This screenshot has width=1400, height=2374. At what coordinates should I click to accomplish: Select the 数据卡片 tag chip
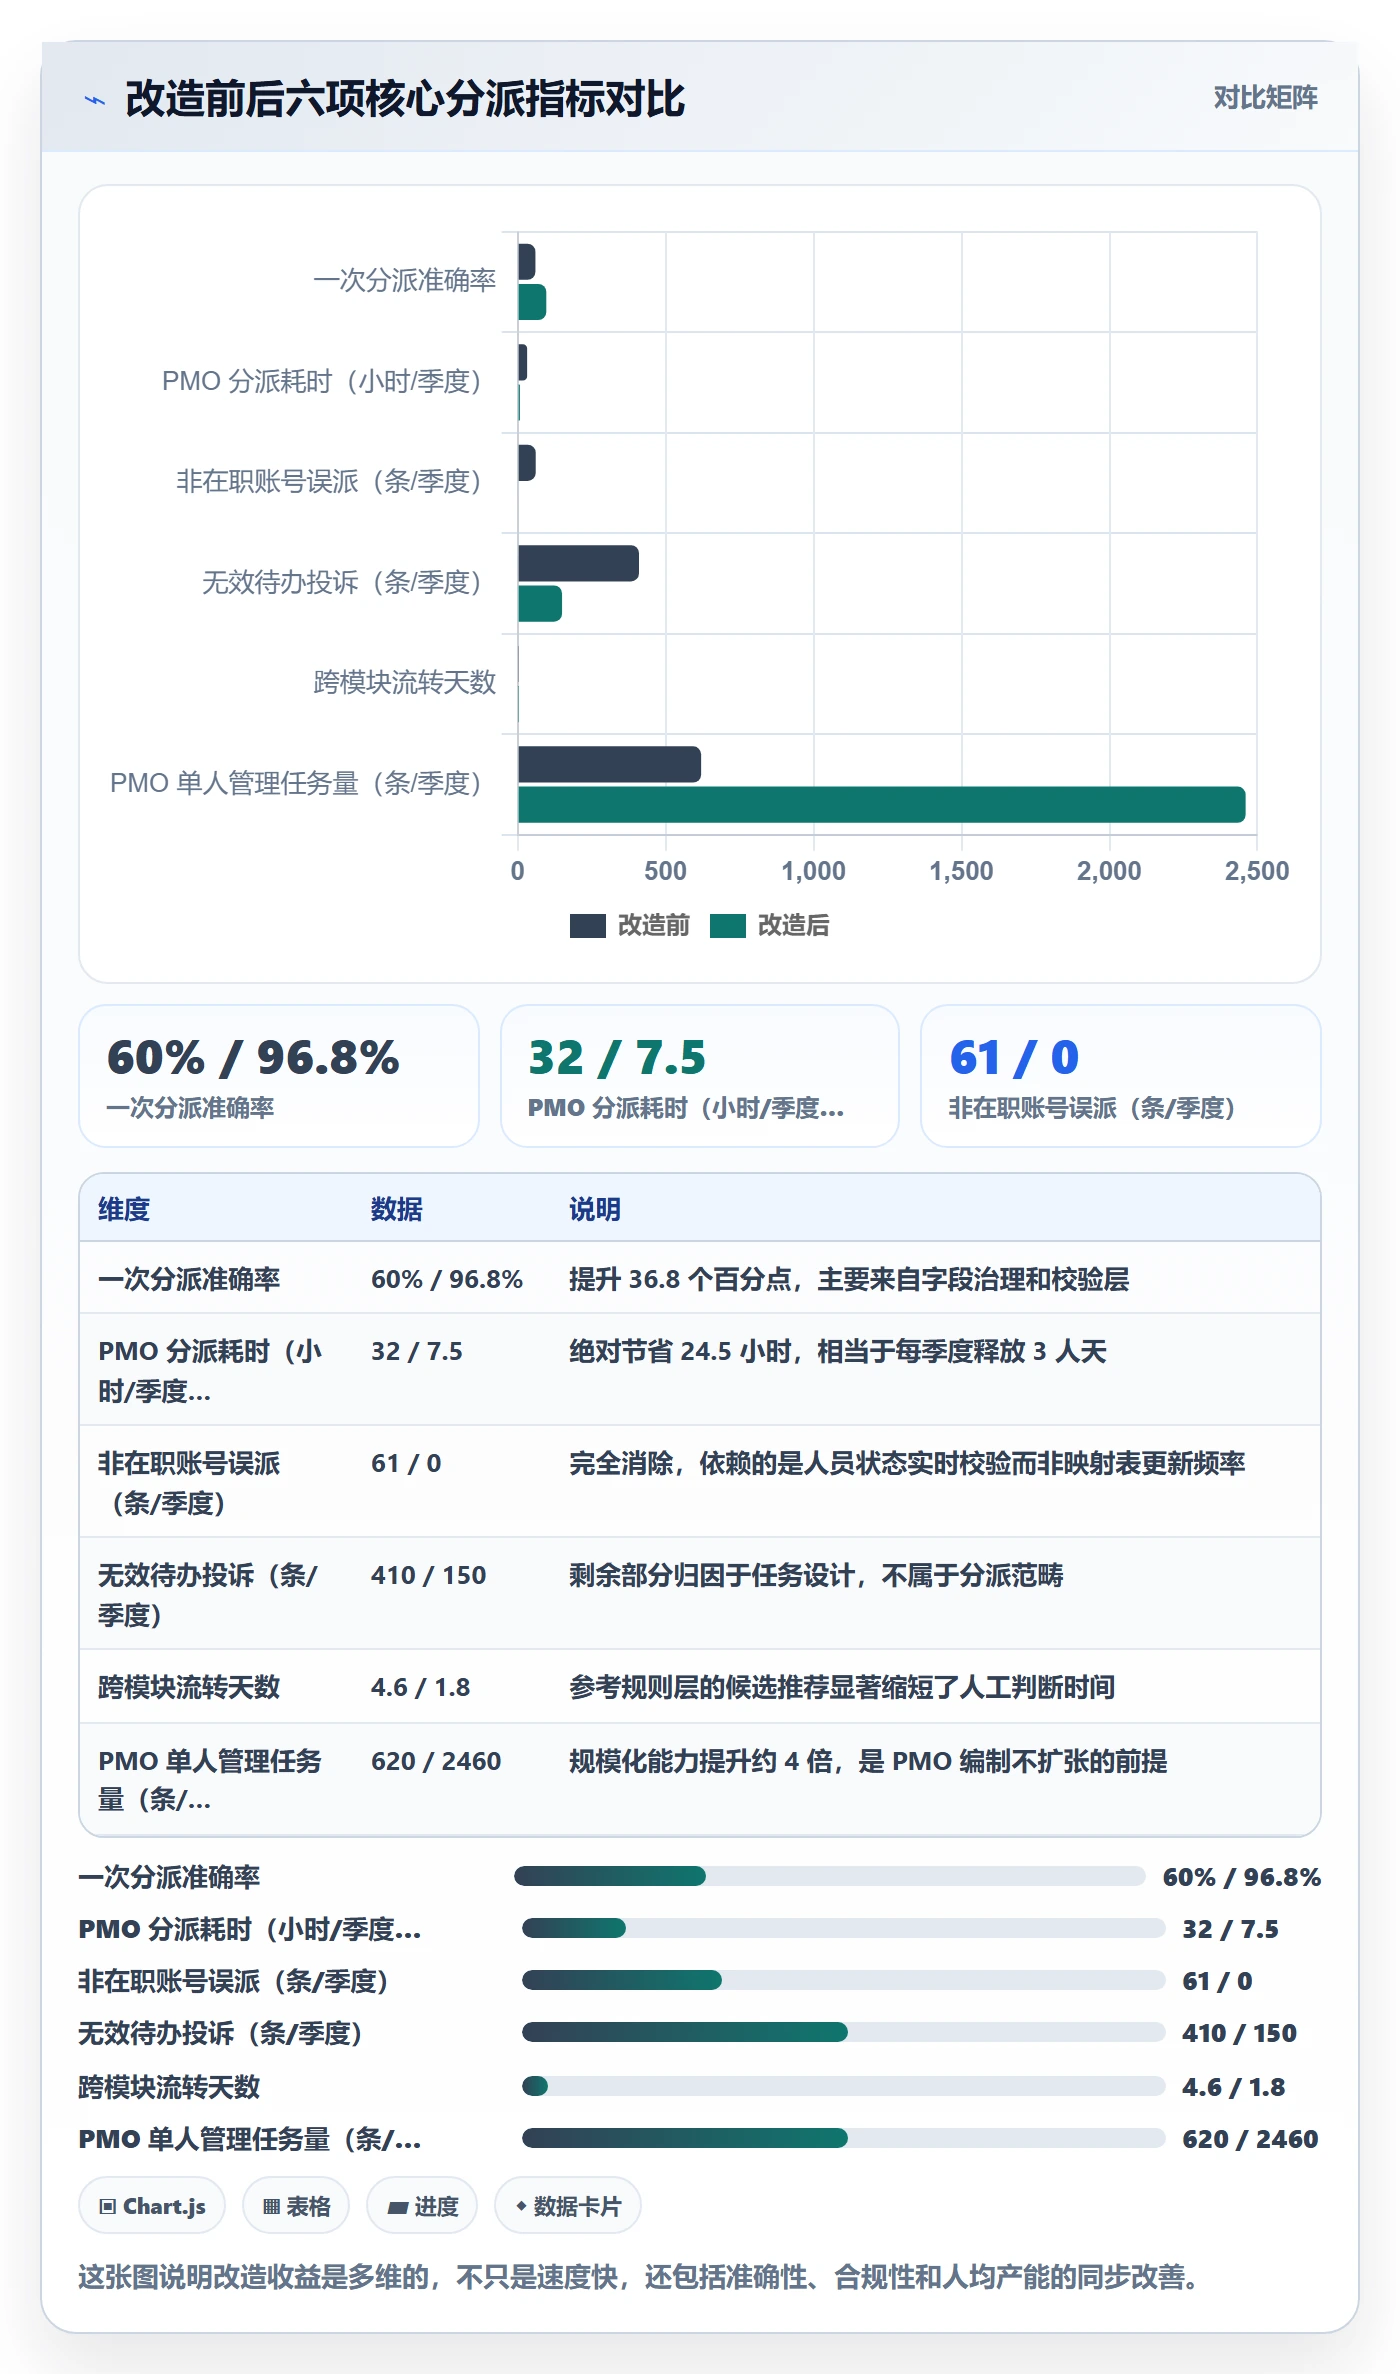tap(568, 2205)
